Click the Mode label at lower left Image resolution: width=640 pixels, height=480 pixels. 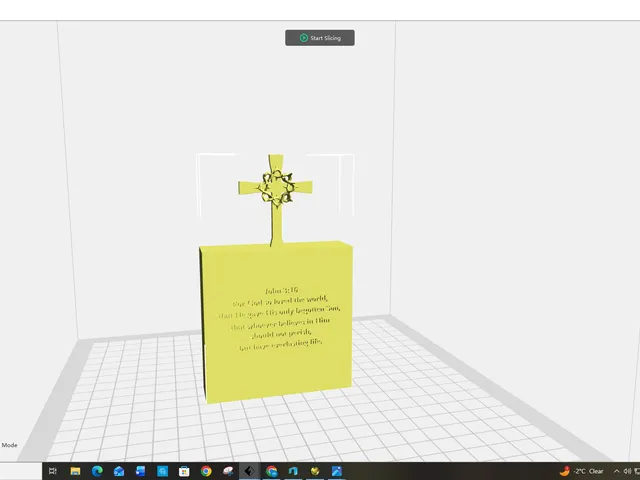click(x=9, y=445)
